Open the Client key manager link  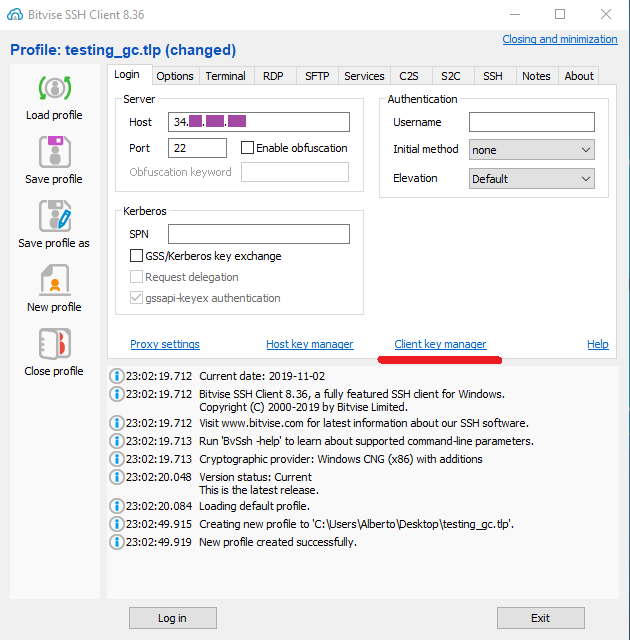440,344
